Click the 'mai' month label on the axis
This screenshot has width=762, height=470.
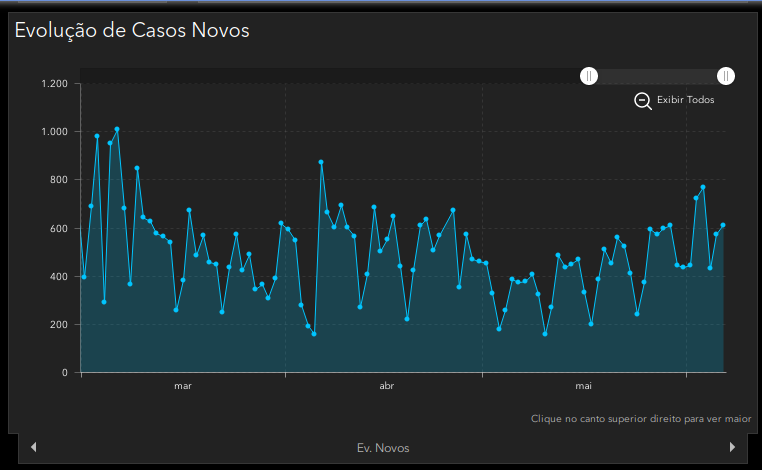click(x=584, y=386)
